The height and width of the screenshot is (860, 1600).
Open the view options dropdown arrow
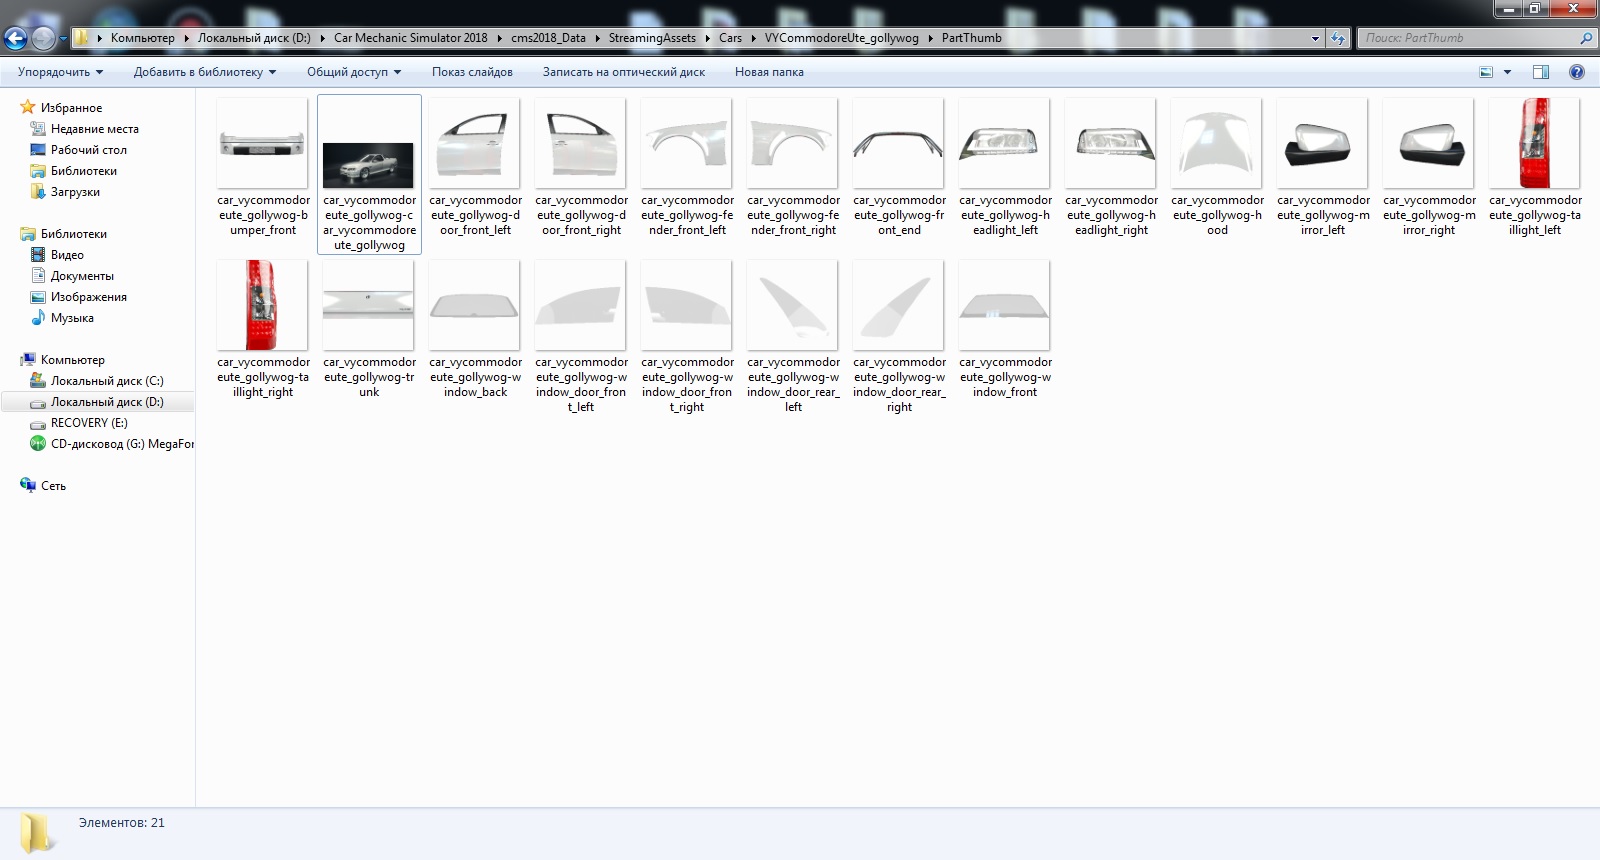pos(1507,72)
